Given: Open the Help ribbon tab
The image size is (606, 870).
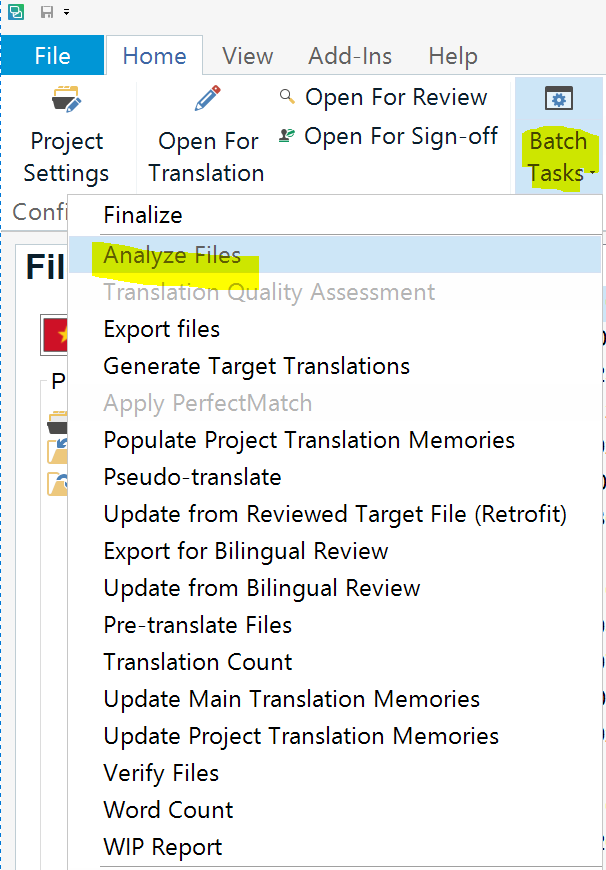Looking at the screenshot, I should (x=452, y=56).
